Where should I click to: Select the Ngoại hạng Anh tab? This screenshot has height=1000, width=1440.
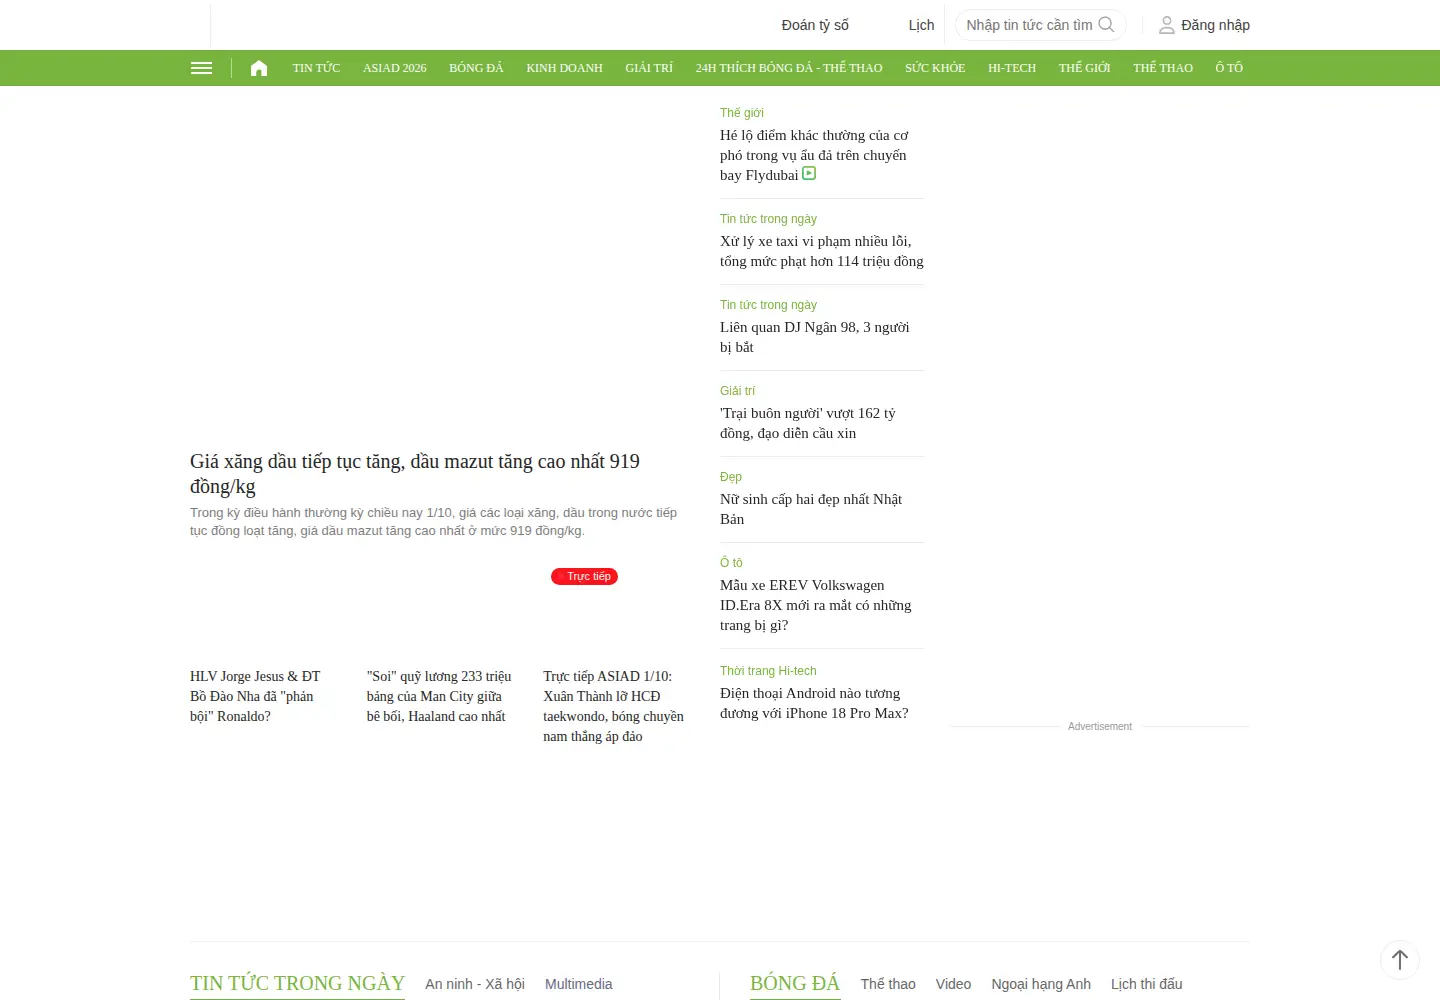(1041, 984)
